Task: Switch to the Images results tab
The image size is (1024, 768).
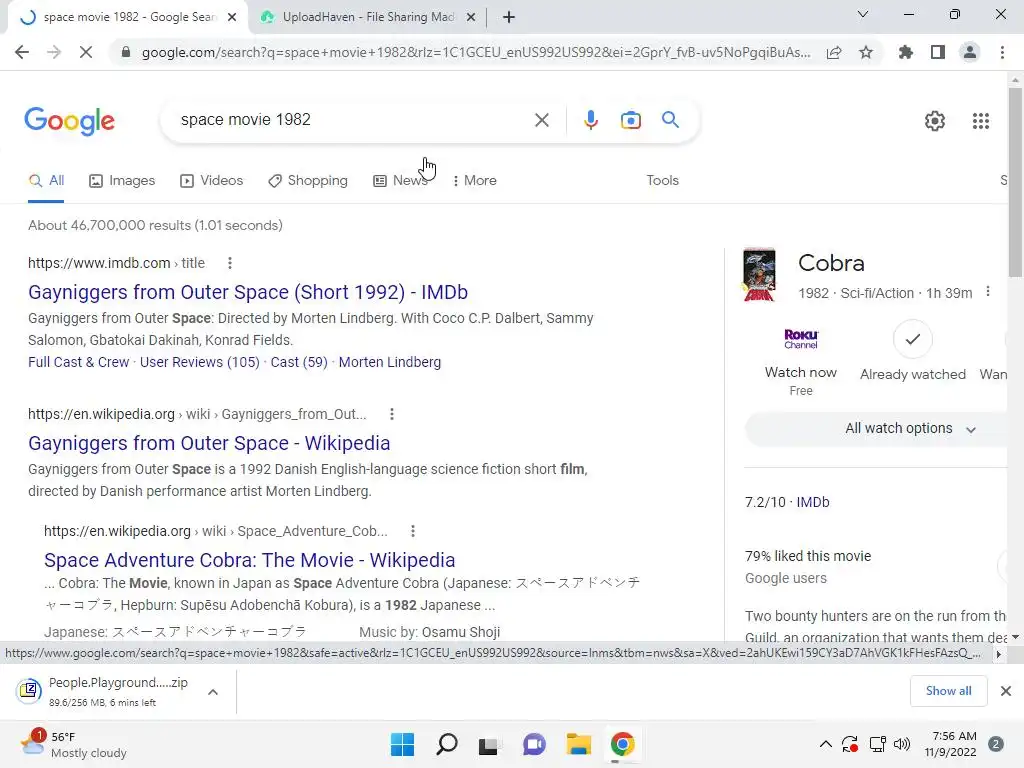Action: pyautogui.click(x=122, y=181)
